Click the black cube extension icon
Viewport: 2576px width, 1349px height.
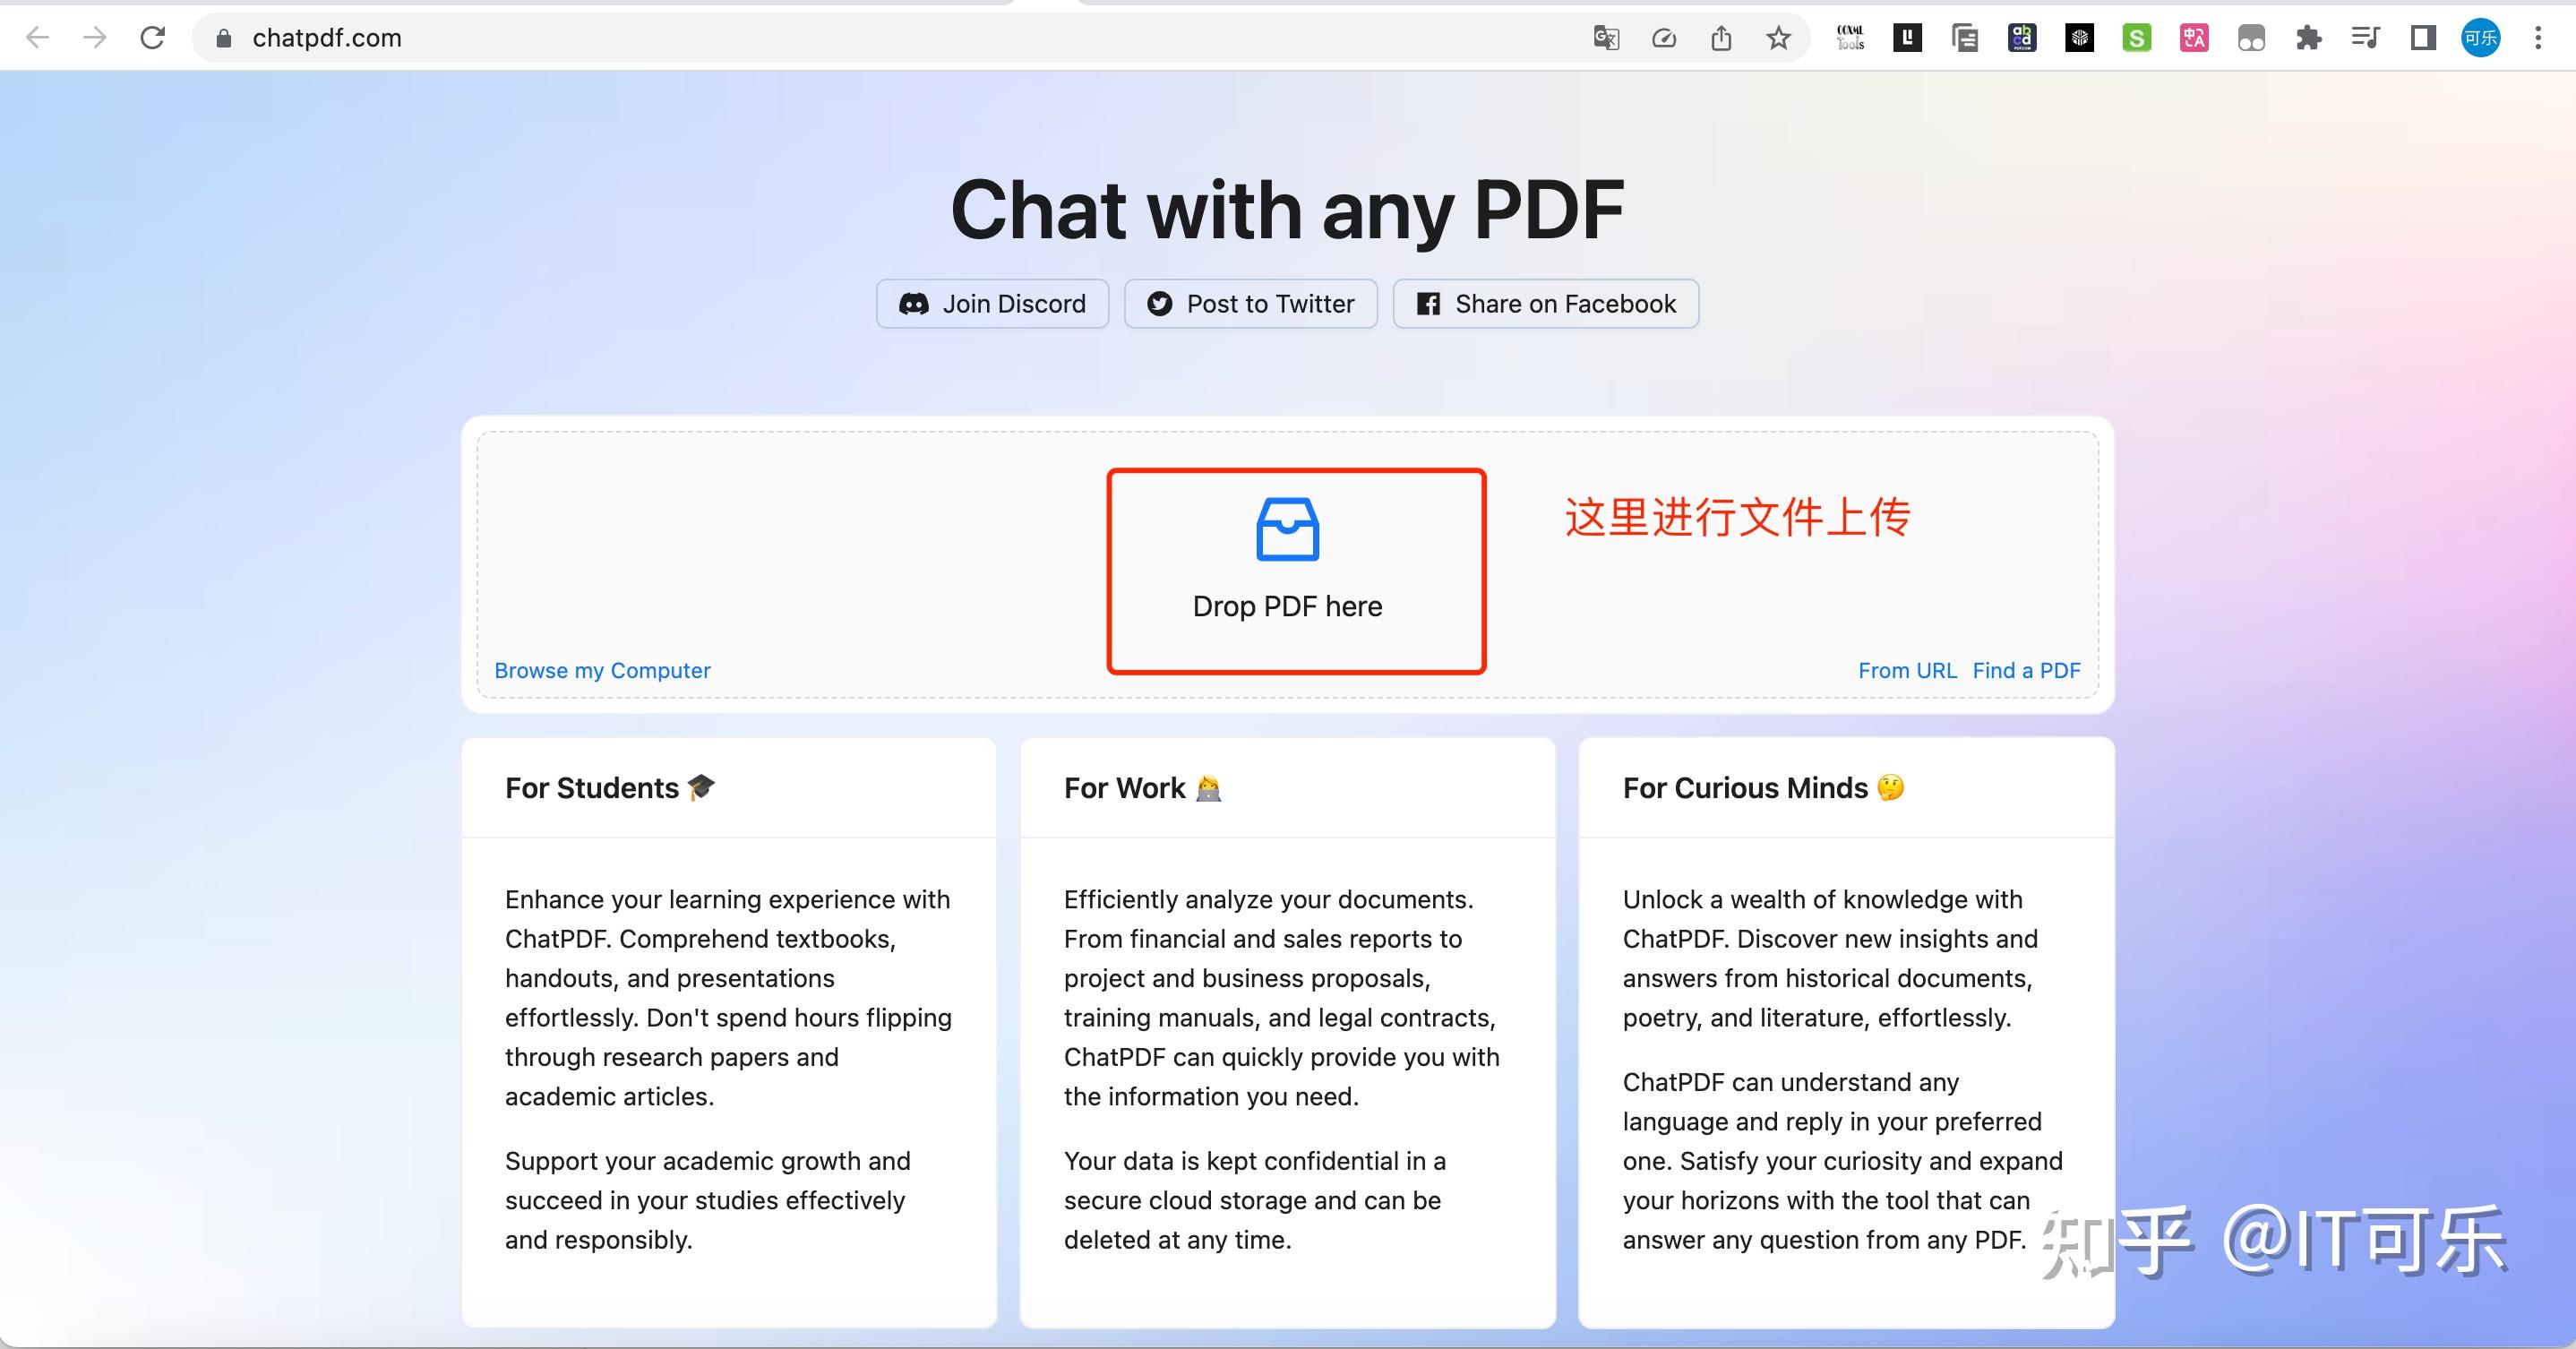pos(2080,38)
